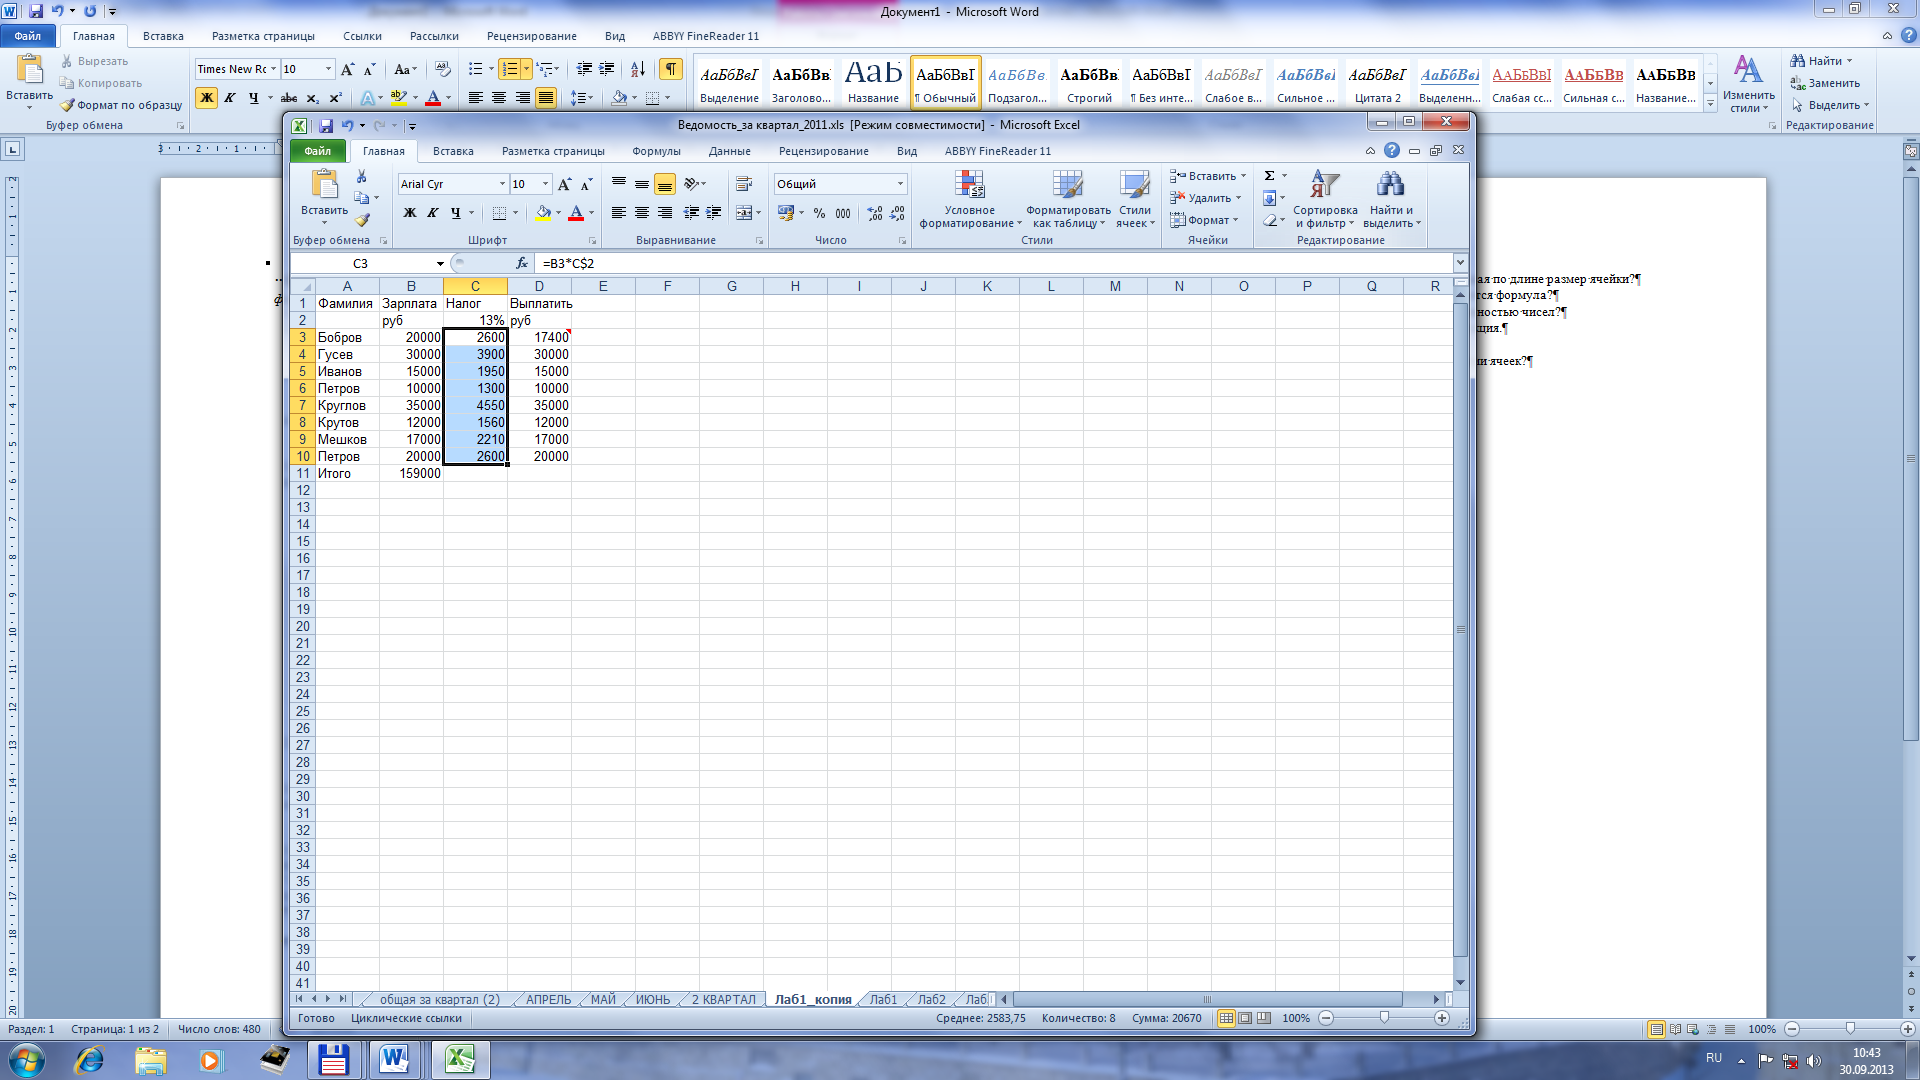Click Word Найти button
The width and height of the screenshot is (1920, 1080).
pos(1821,61)
